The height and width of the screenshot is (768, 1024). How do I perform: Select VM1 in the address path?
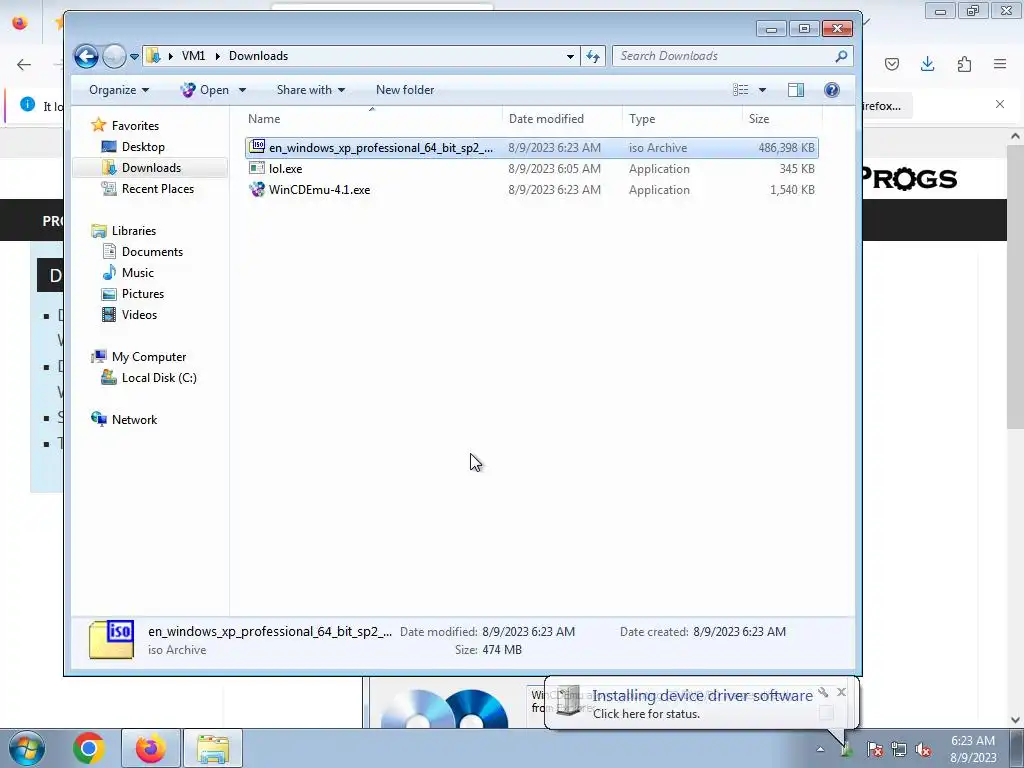(x=193, y=56)
